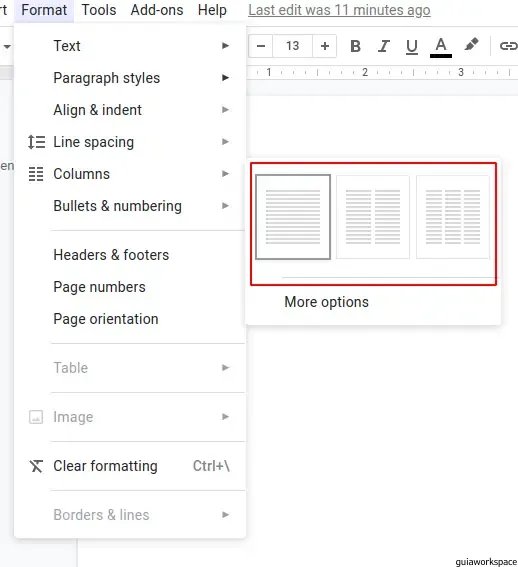
Task: Increase font size with plus button
Action: (324, 46)
